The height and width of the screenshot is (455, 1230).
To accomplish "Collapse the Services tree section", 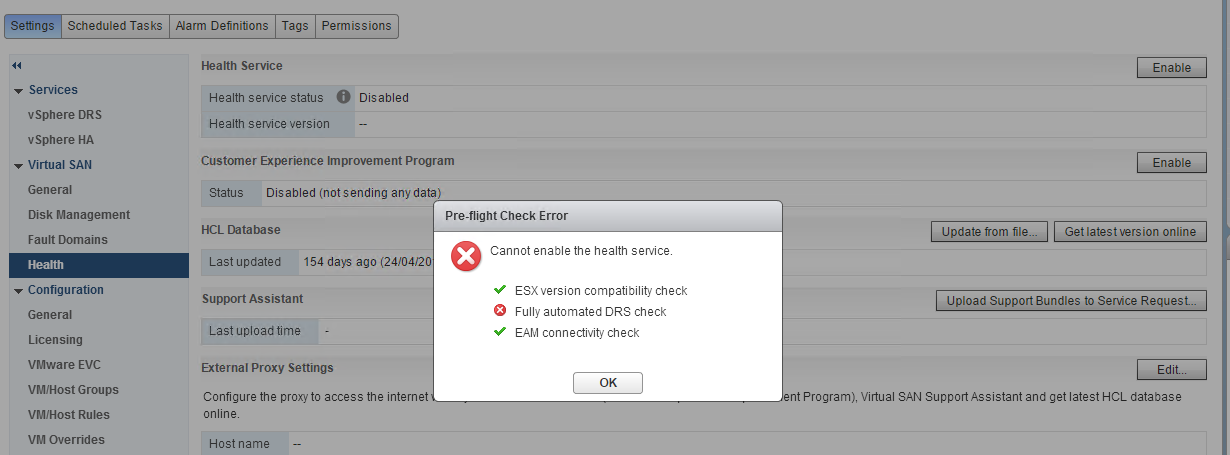I will [19, 91].
